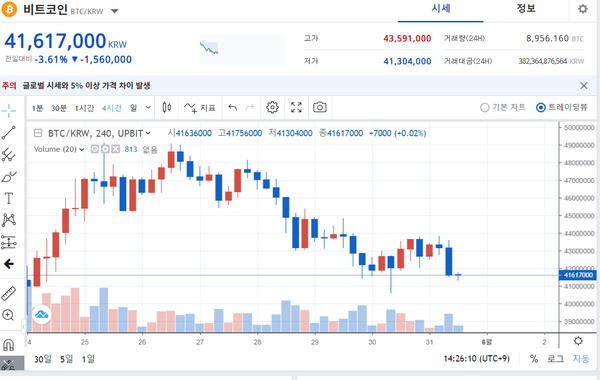Screen dimensions: 600x380
Task: Select the 트레이딩뷰 radio option
Action: 561,108
